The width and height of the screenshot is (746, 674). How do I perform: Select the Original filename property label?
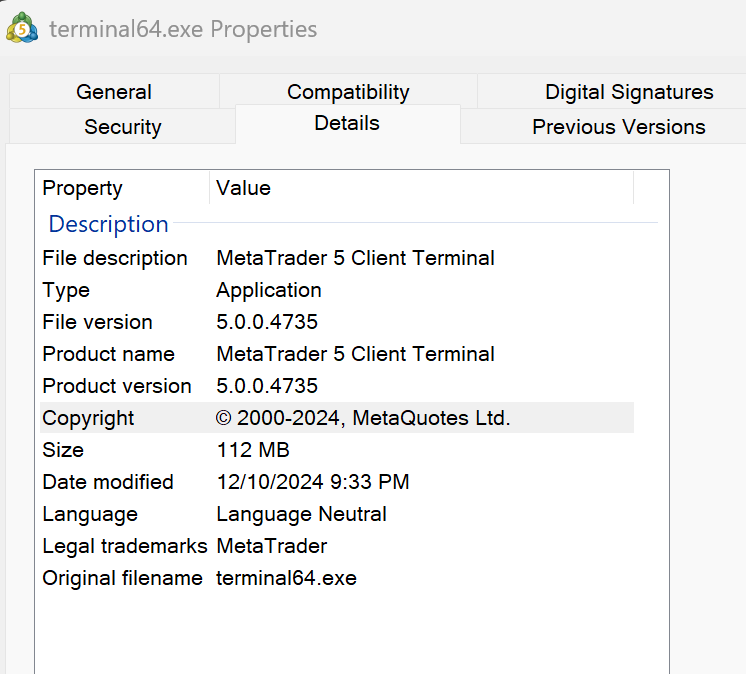[122, 578]
